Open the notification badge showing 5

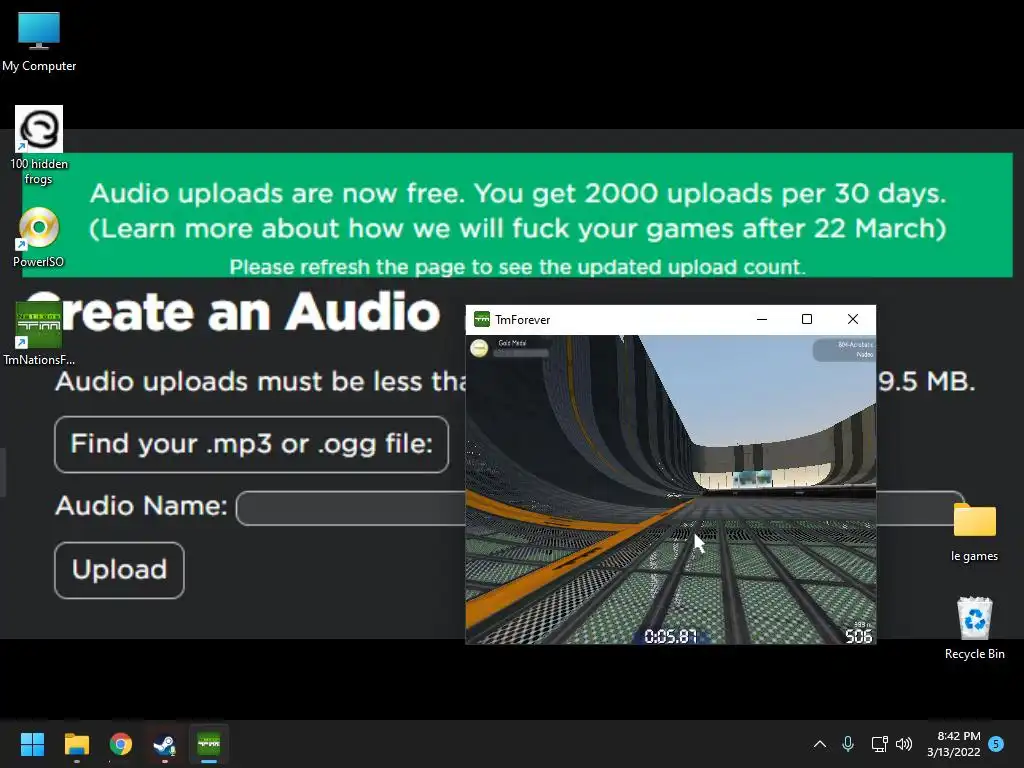coord(996,744)
